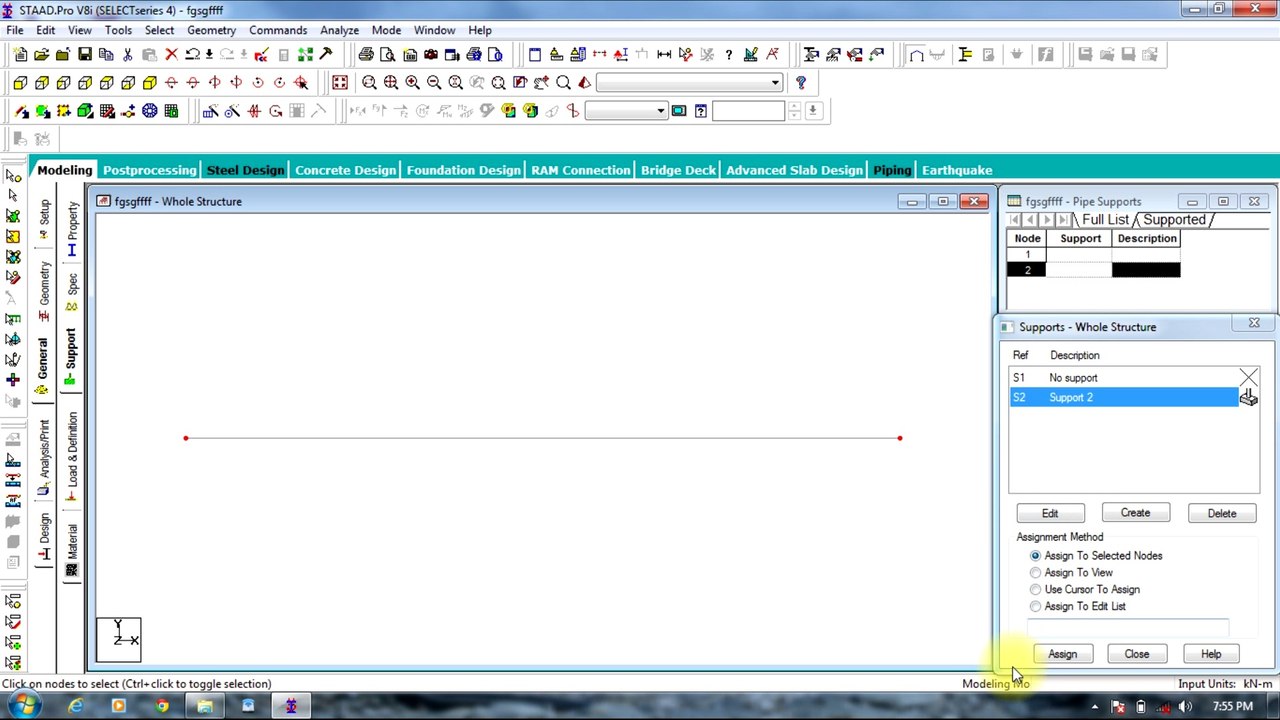Click the right red node of the beam
Viewport: 1280px width, 720px height.
[x=900, y=438]
